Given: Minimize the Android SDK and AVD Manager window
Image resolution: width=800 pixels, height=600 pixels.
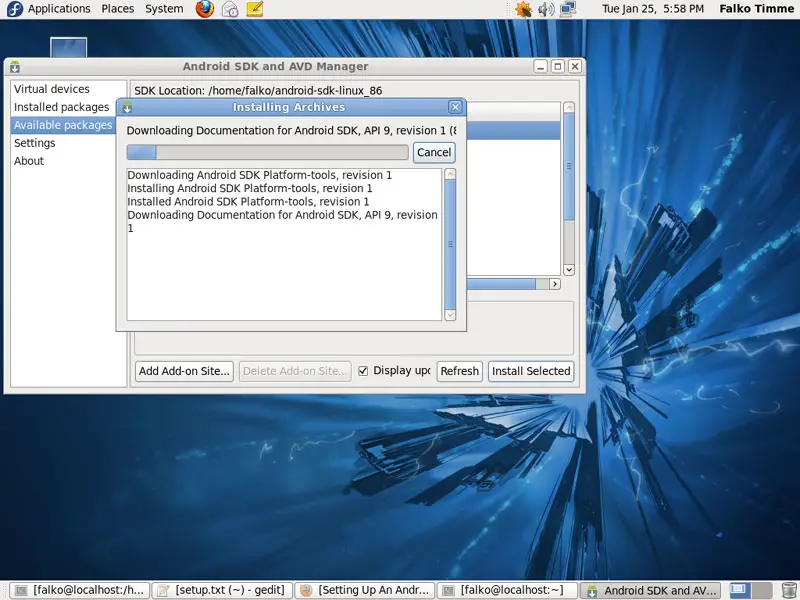Looking at the screenshot, I should (540, 66).
